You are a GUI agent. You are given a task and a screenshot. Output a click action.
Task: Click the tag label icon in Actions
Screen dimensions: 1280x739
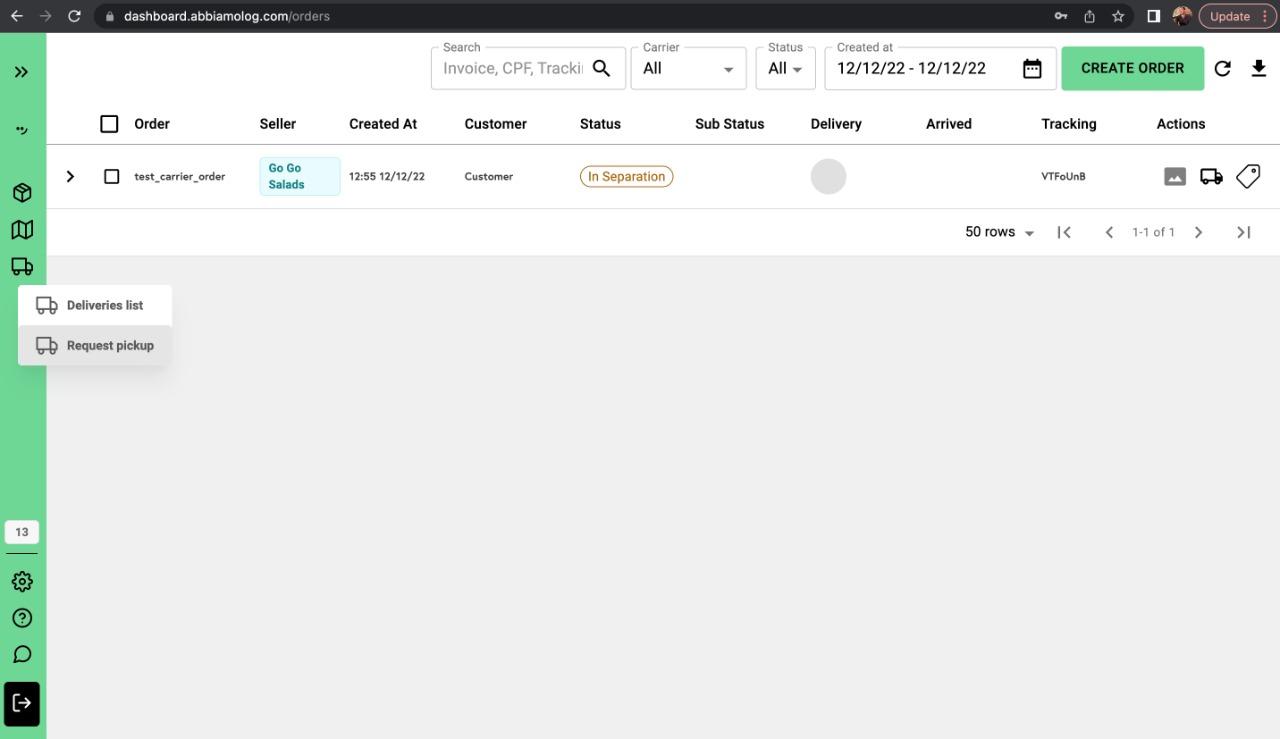pyautogui.click(x=1248, y=176)
